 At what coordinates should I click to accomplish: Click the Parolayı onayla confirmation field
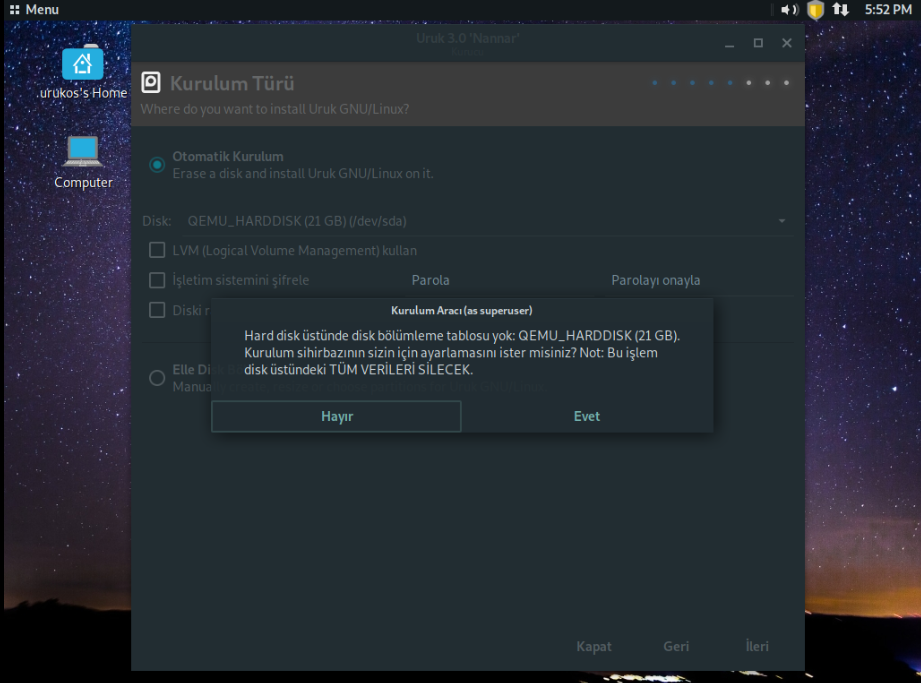coord(699,280)
